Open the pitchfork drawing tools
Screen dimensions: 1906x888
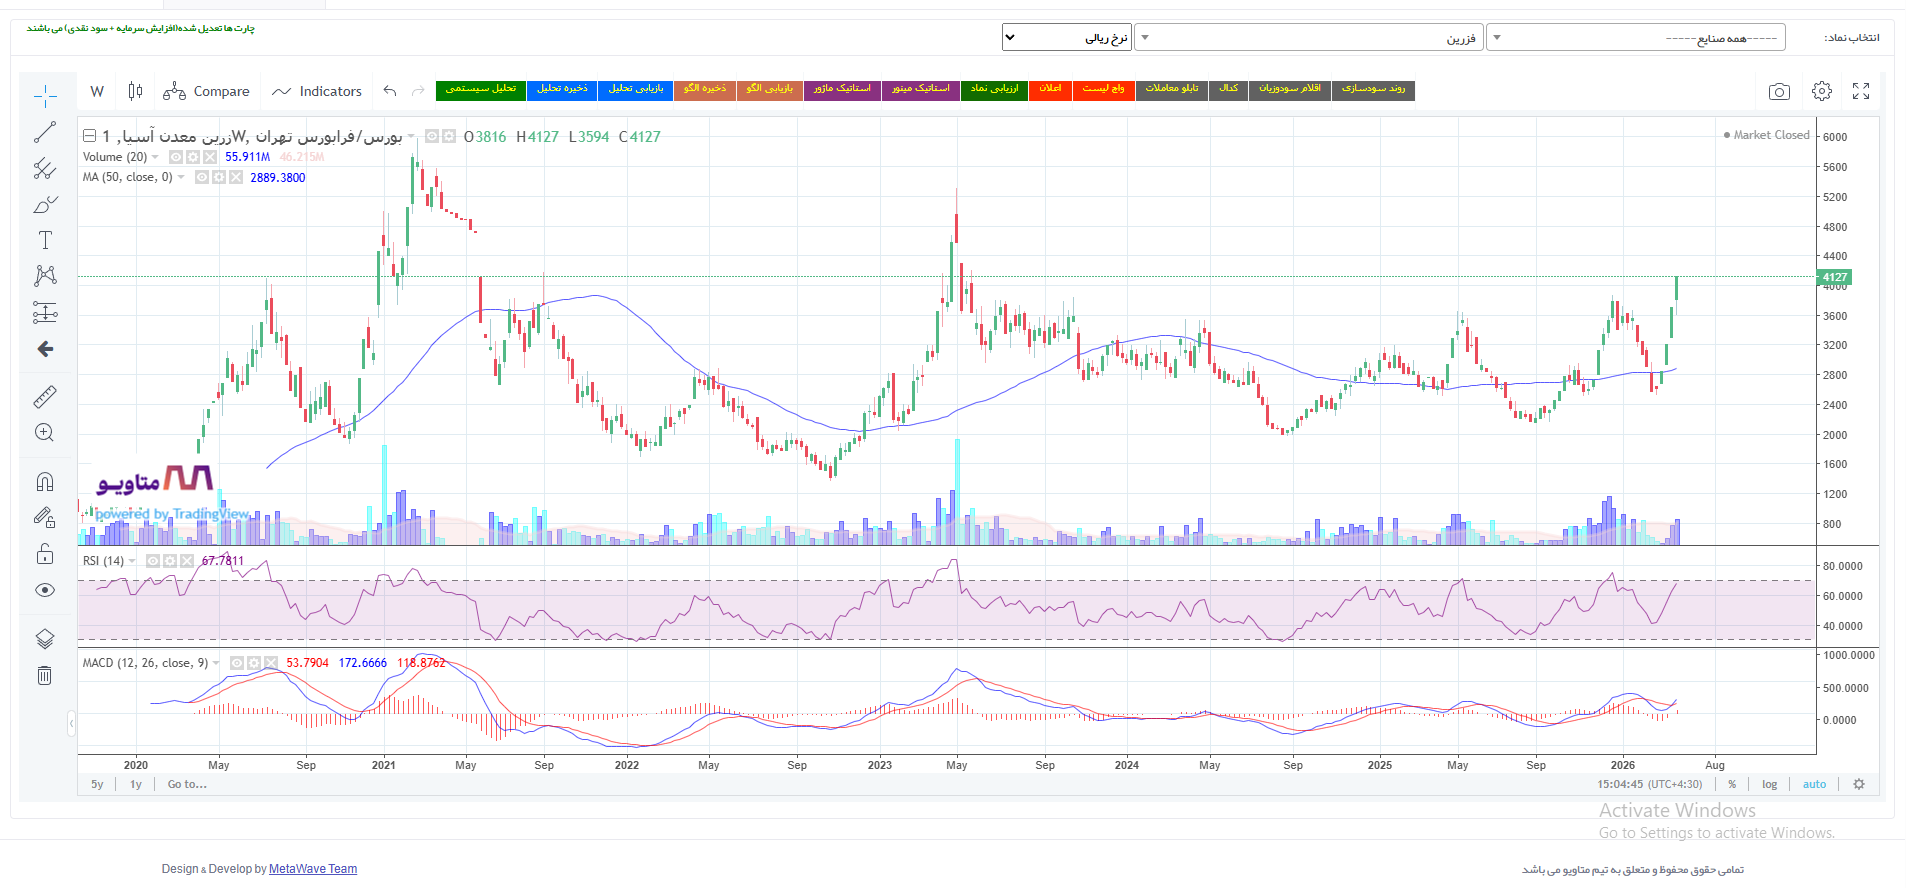pos(45,168)
